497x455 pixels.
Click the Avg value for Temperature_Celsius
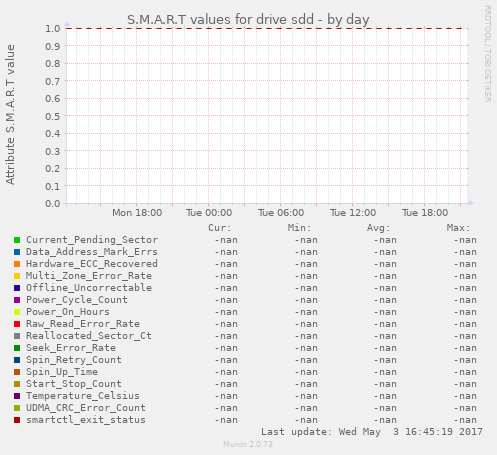tap(385, 396)
